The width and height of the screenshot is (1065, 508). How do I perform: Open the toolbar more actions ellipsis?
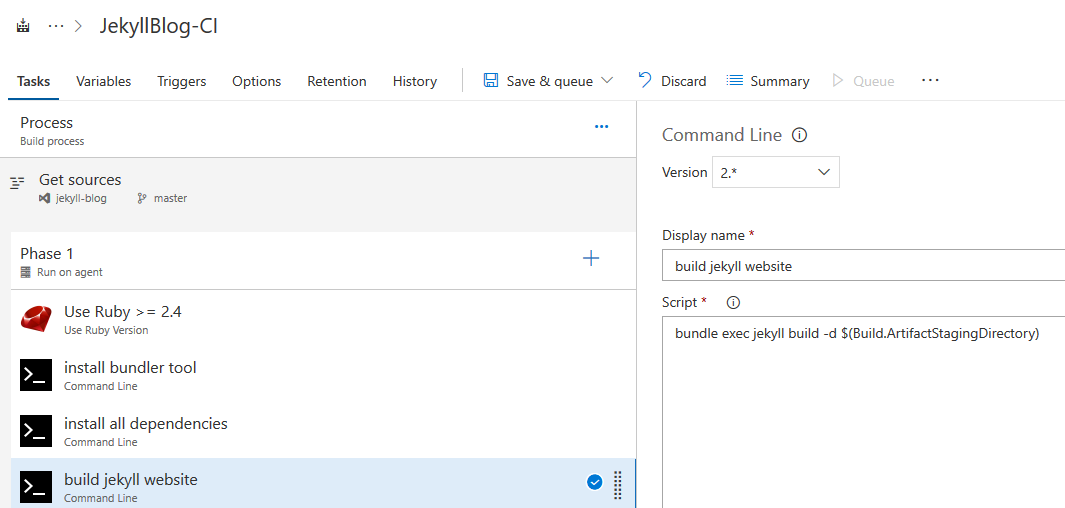click(930, 80)
